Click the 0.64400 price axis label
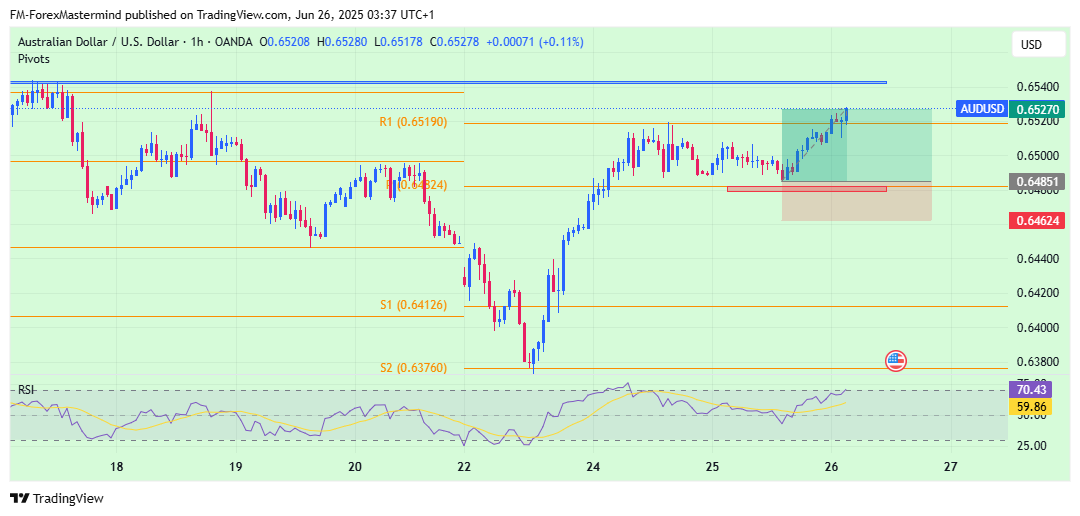The width and height of the screenshot is (1080, 516). (x=1038, y=259)
